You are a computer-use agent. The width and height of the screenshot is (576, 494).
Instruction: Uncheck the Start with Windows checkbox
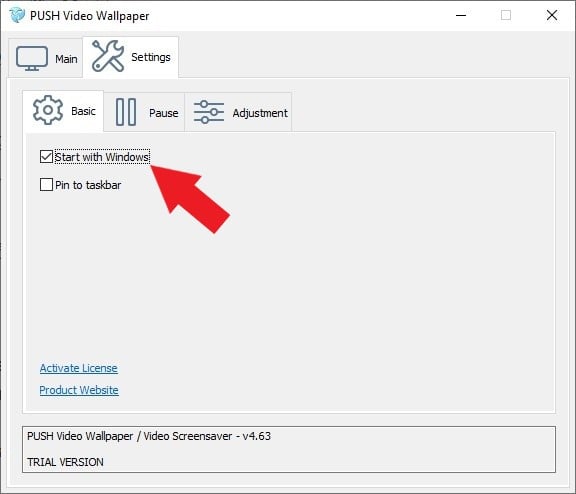tap(46, 157)
